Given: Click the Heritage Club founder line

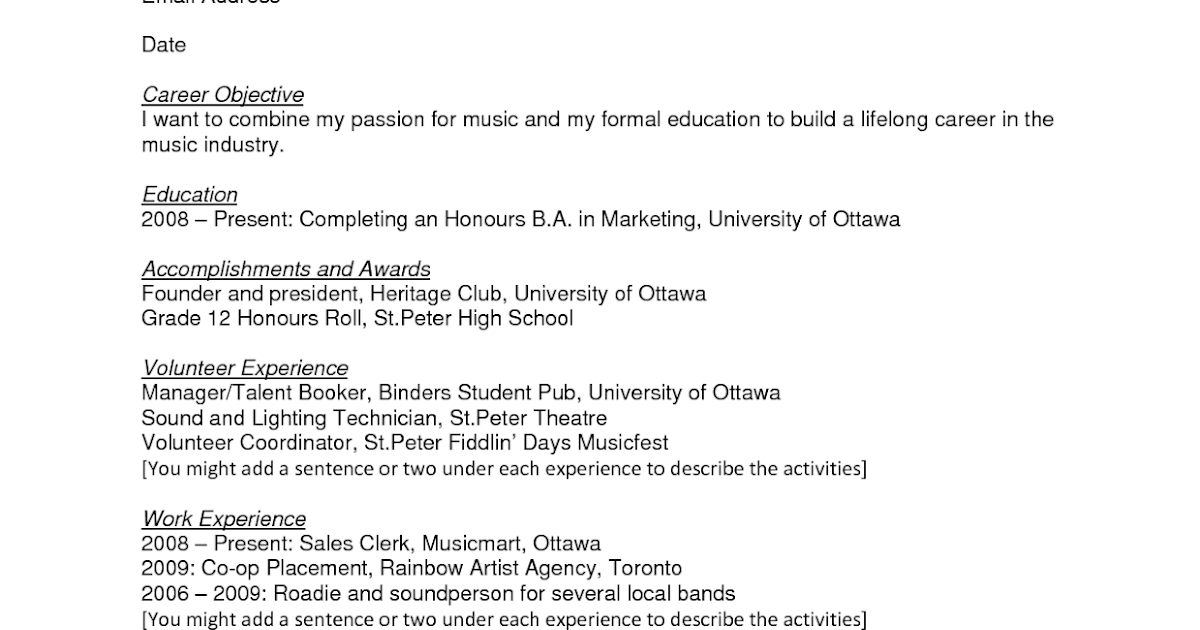Looking at the screenshot, I should pyautogui.click(x=423, y=294).
